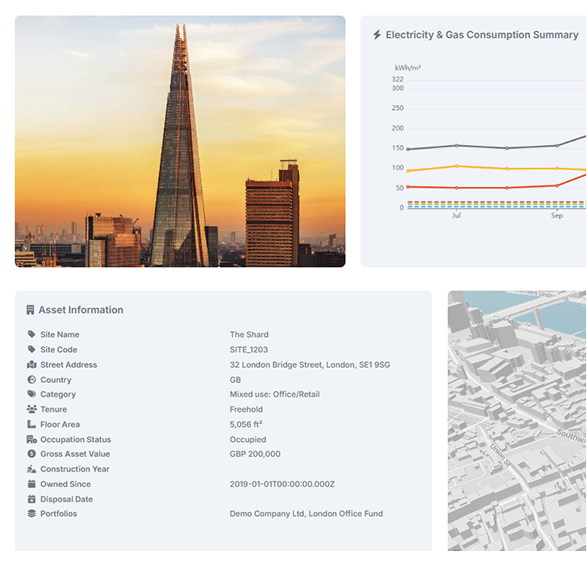Click the value 'The Shard'
587x564 pixels.
coord(249,334)
